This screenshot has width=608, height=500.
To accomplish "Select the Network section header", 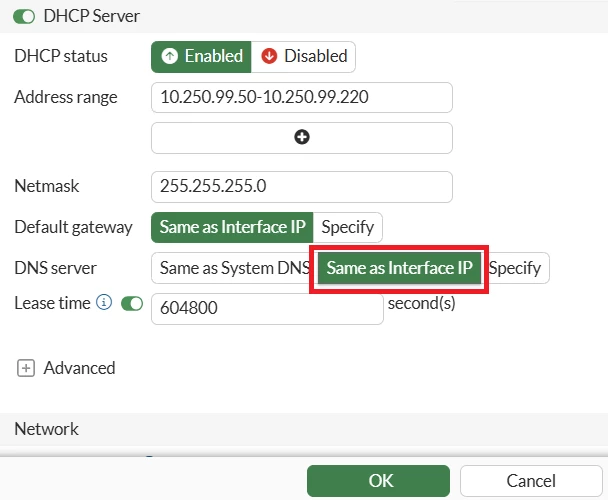I will point(304,429).
